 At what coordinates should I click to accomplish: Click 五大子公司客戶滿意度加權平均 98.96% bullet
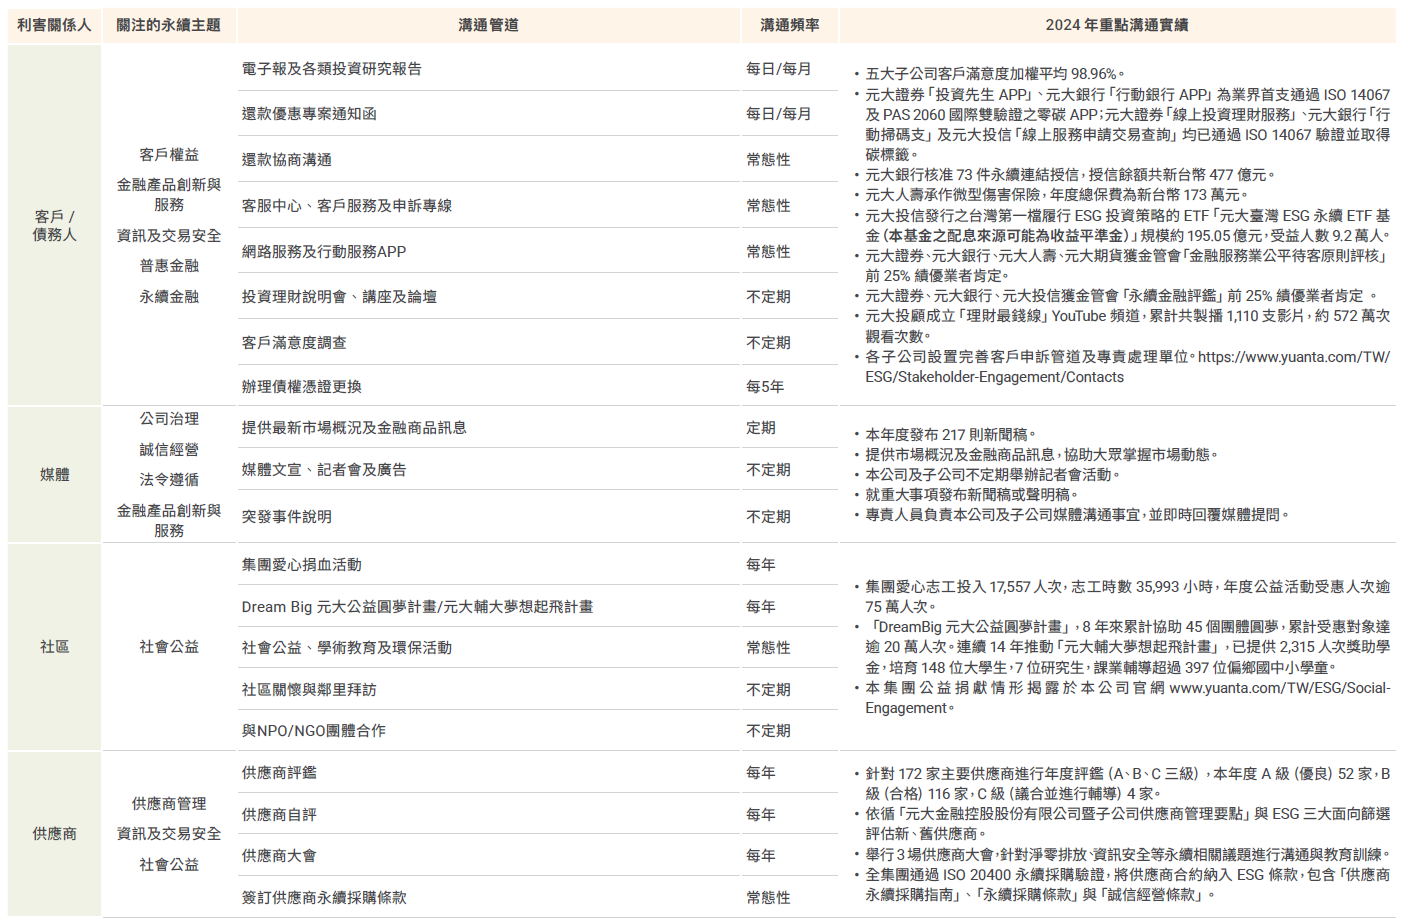click(x=995, y=74)
